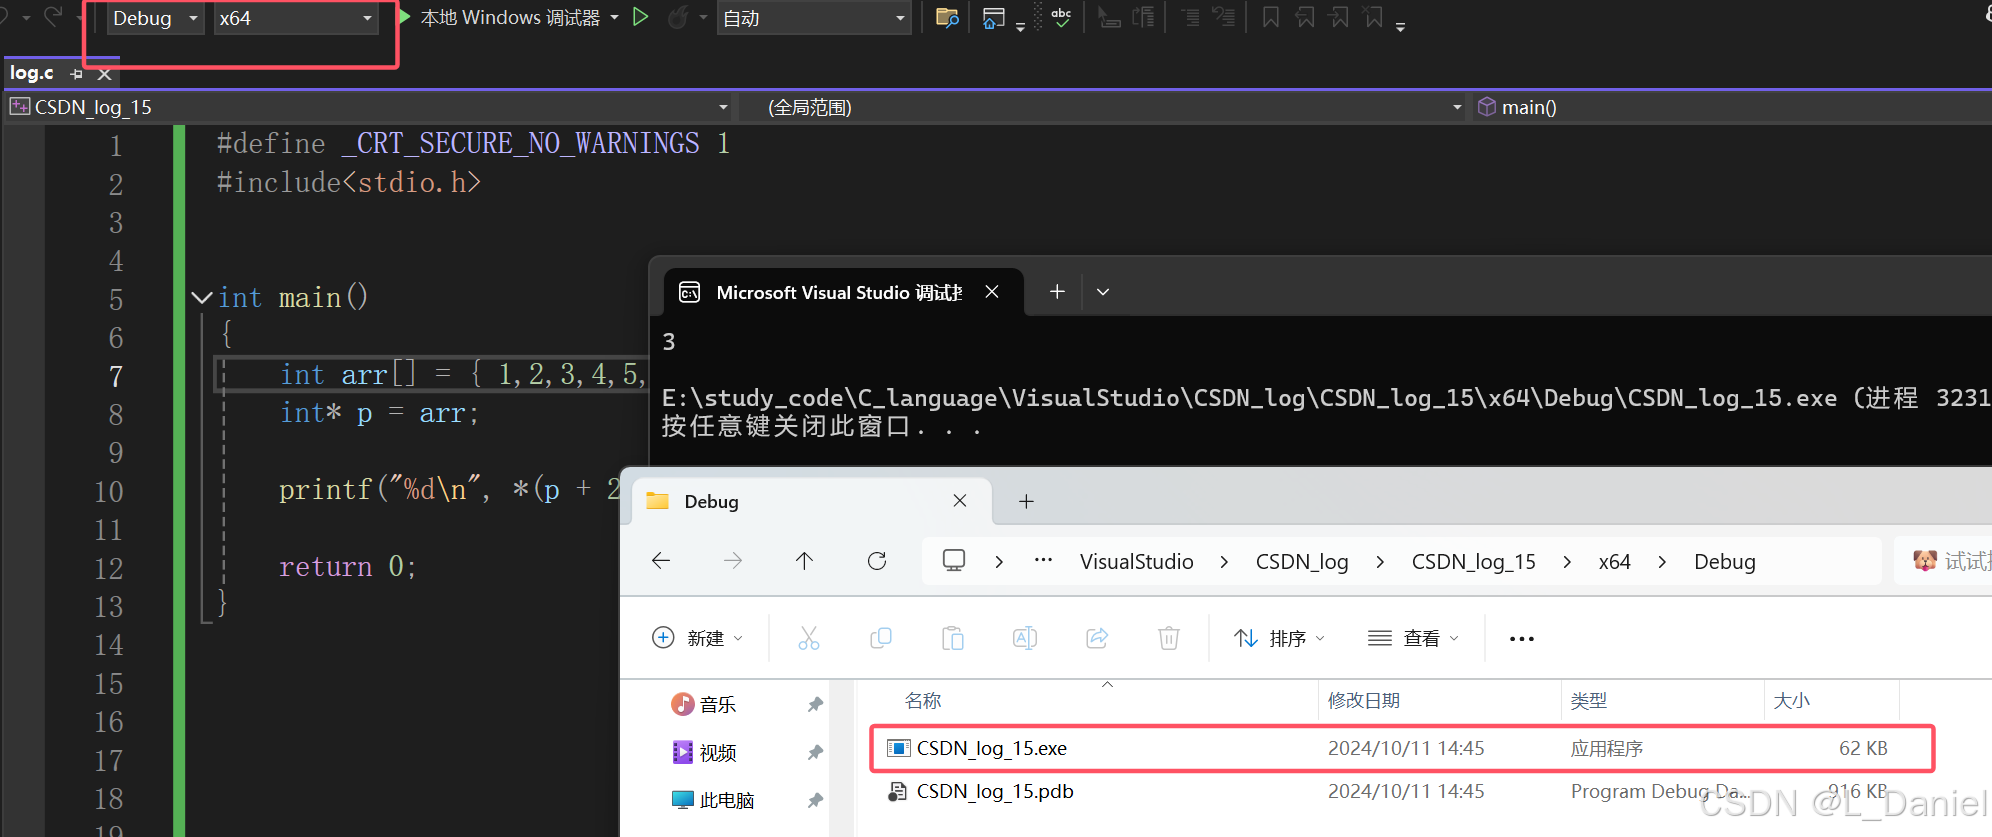Click the abc spell check icon
Viewport: 1992px width, 837px height.
coord(1061,18)
